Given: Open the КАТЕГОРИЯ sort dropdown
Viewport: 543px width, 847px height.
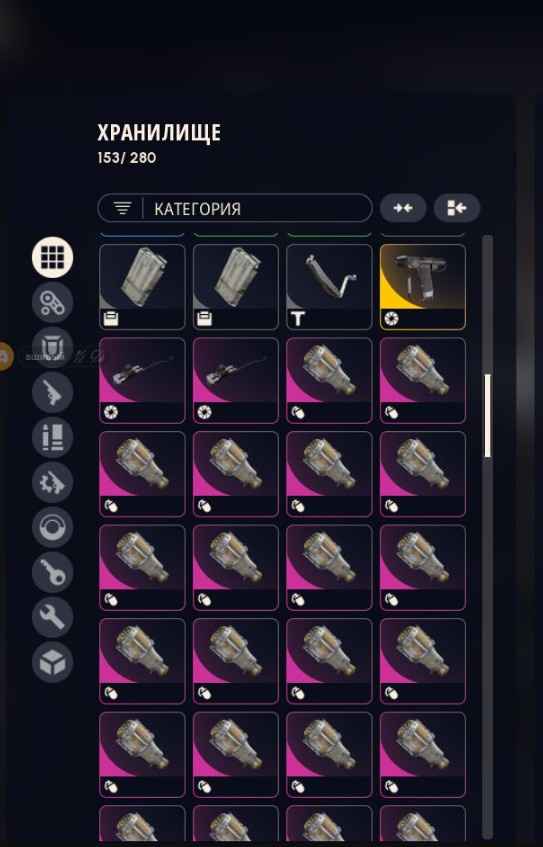Looking at the screenshot, I should [x=235, y=208].
